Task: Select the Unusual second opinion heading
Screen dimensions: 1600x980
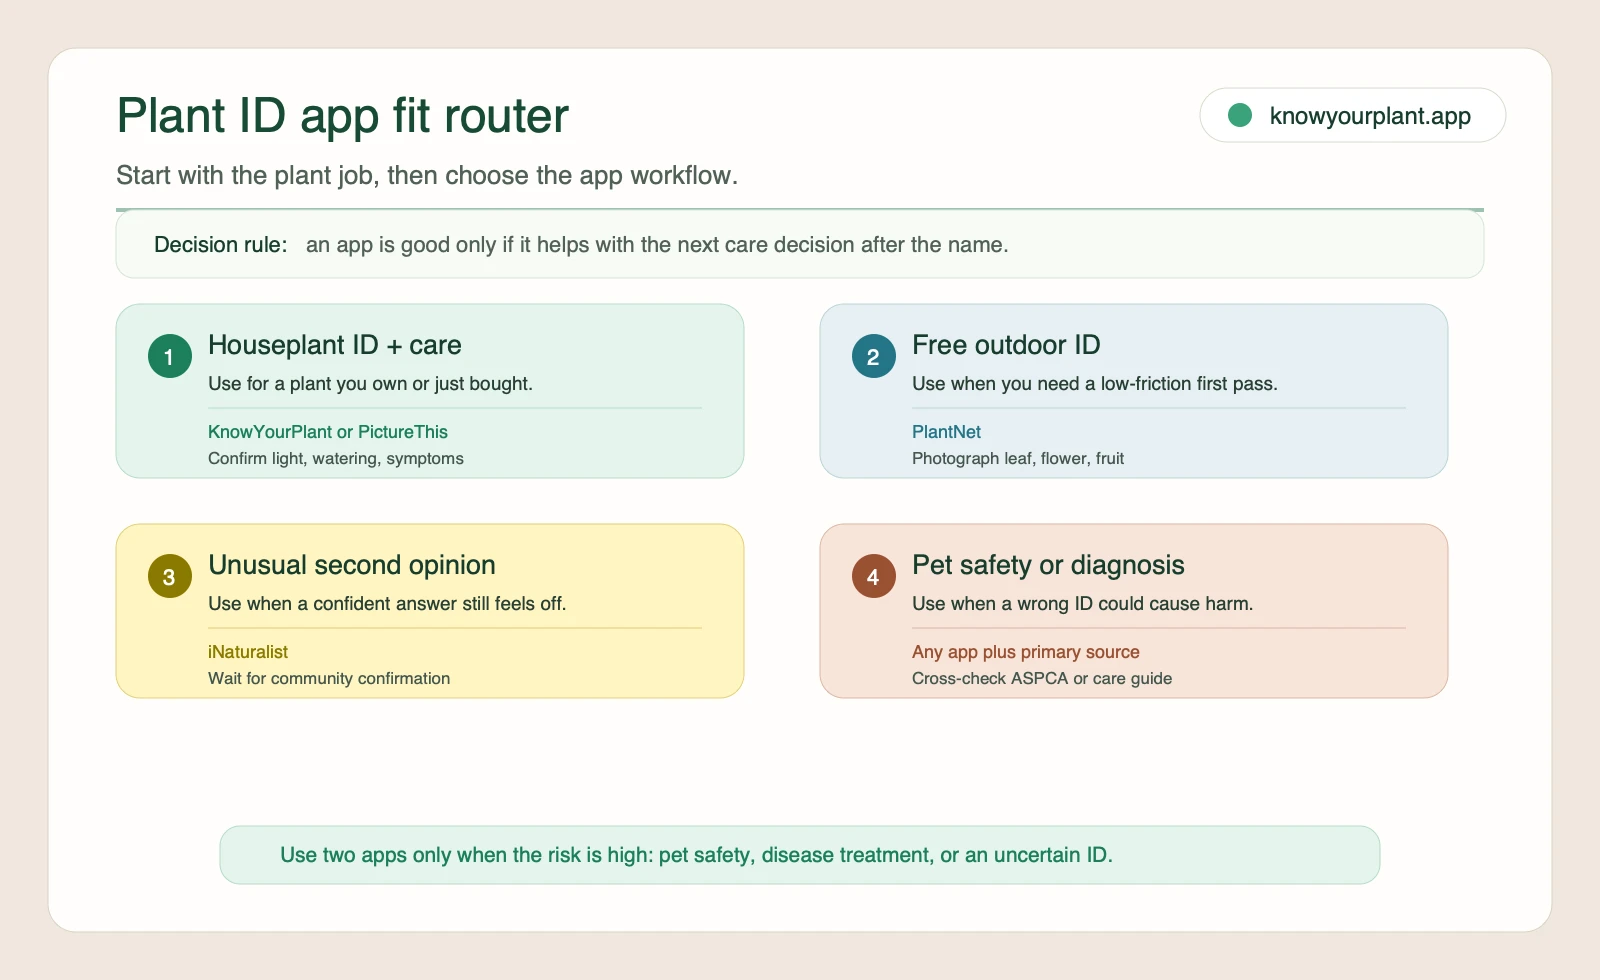Action: [x=352, y=565]
